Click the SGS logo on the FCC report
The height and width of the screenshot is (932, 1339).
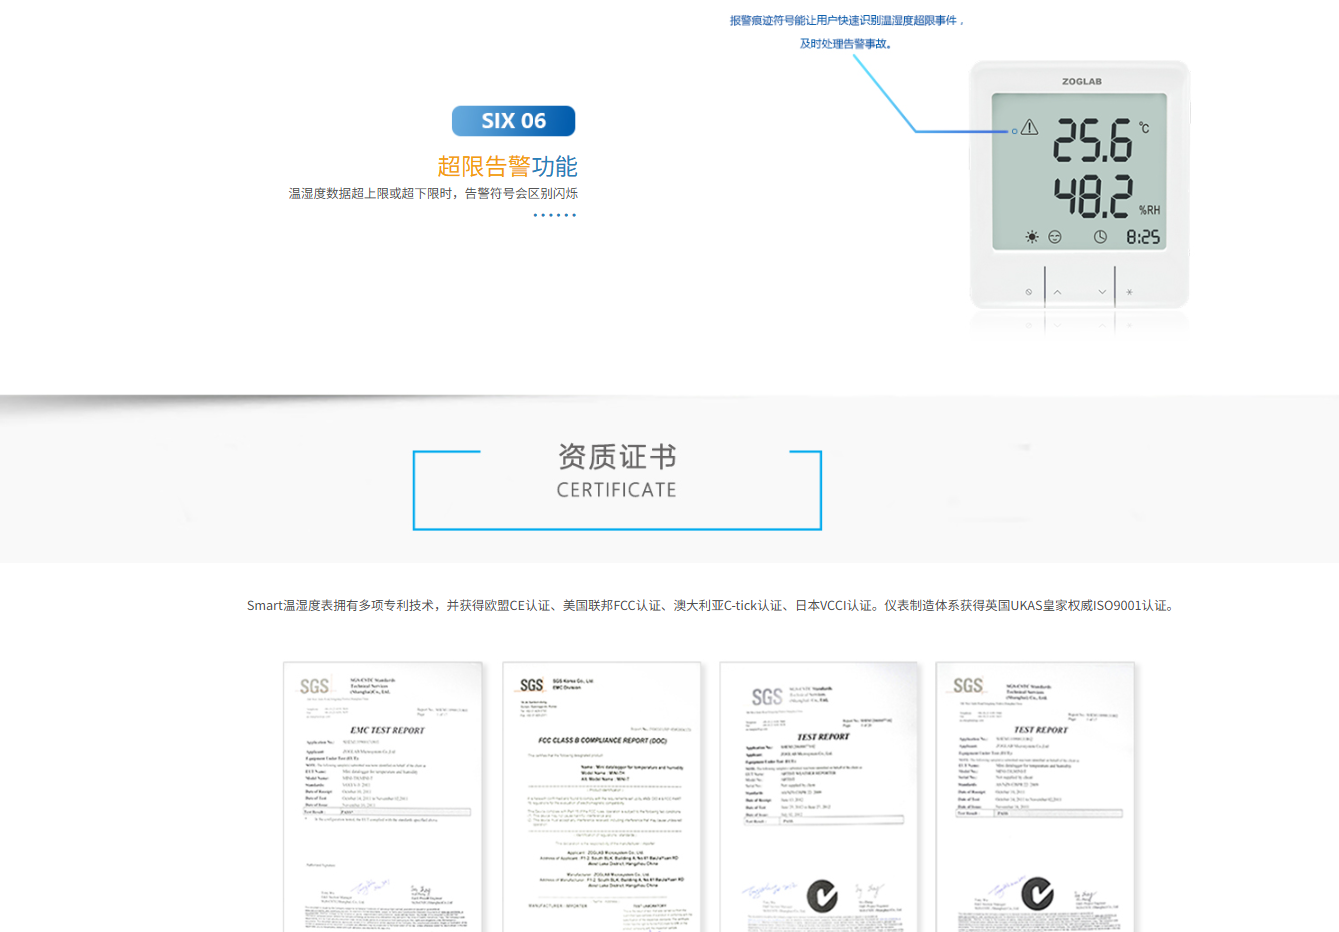[x=531, y=685]
